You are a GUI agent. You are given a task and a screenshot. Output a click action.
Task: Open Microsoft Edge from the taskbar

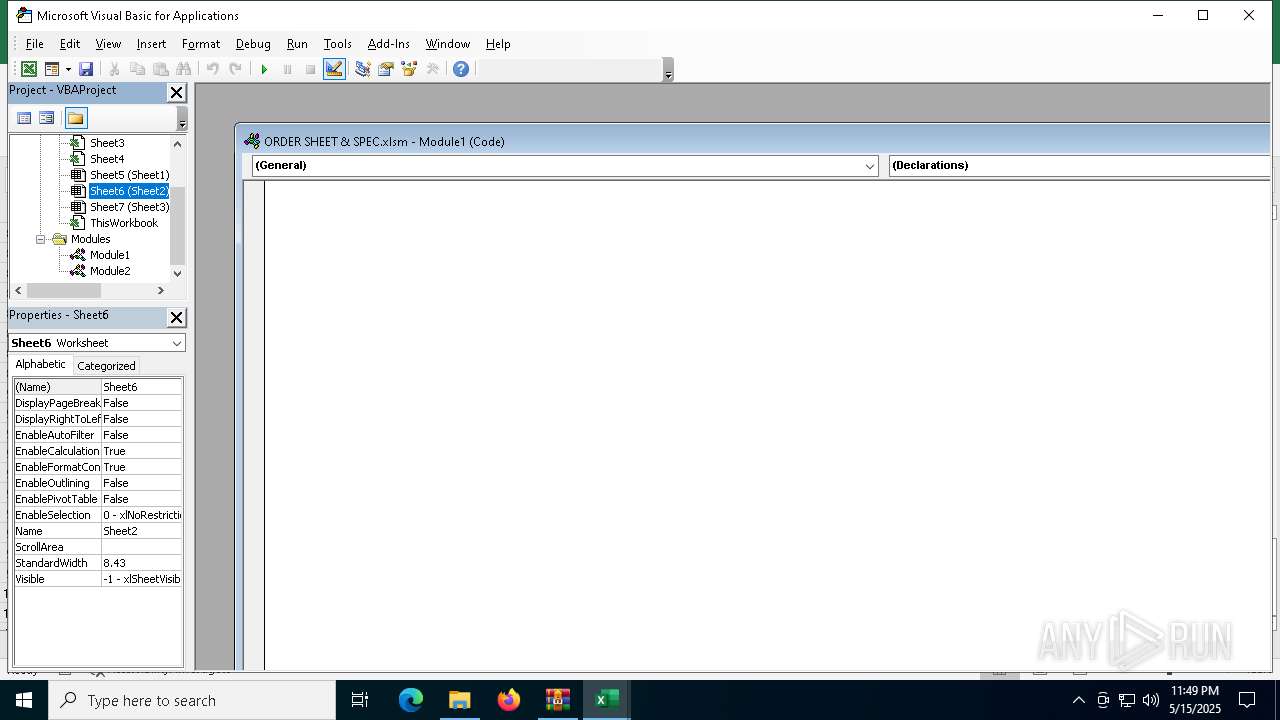pyautogui.click(x=411, y=700)
